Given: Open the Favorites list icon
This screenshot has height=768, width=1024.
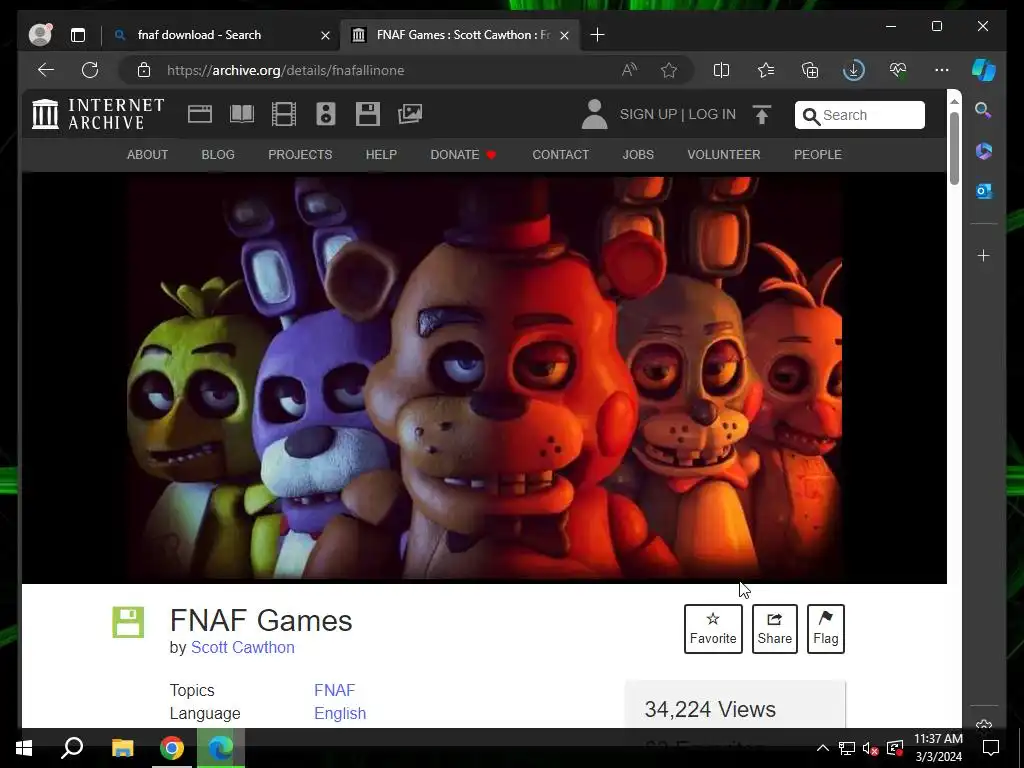Looking at the screenshot, I should [766, 70].
